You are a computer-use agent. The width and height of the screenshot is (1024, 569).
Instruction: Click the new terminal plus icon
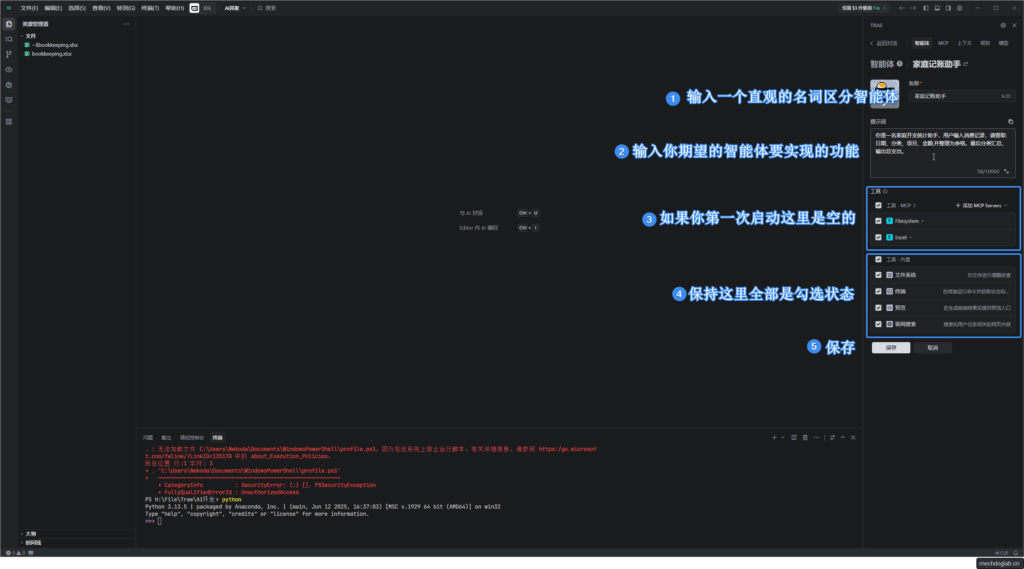pyautogui.click(x=773, y=437)
